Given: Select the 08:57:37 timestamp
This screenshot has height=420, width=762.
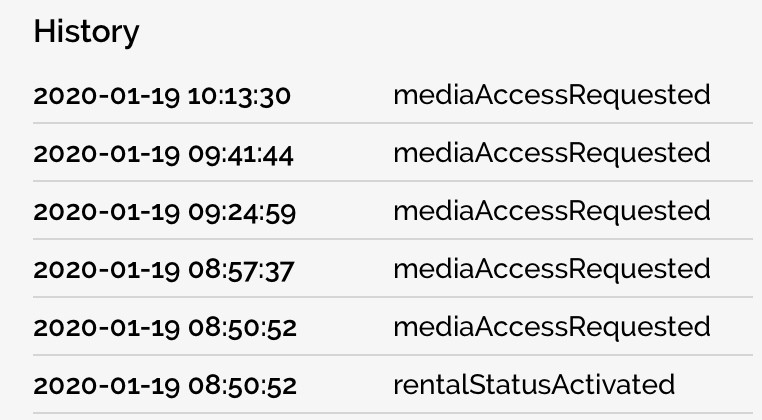Looking at the screenshot, I should coord(164,270).
